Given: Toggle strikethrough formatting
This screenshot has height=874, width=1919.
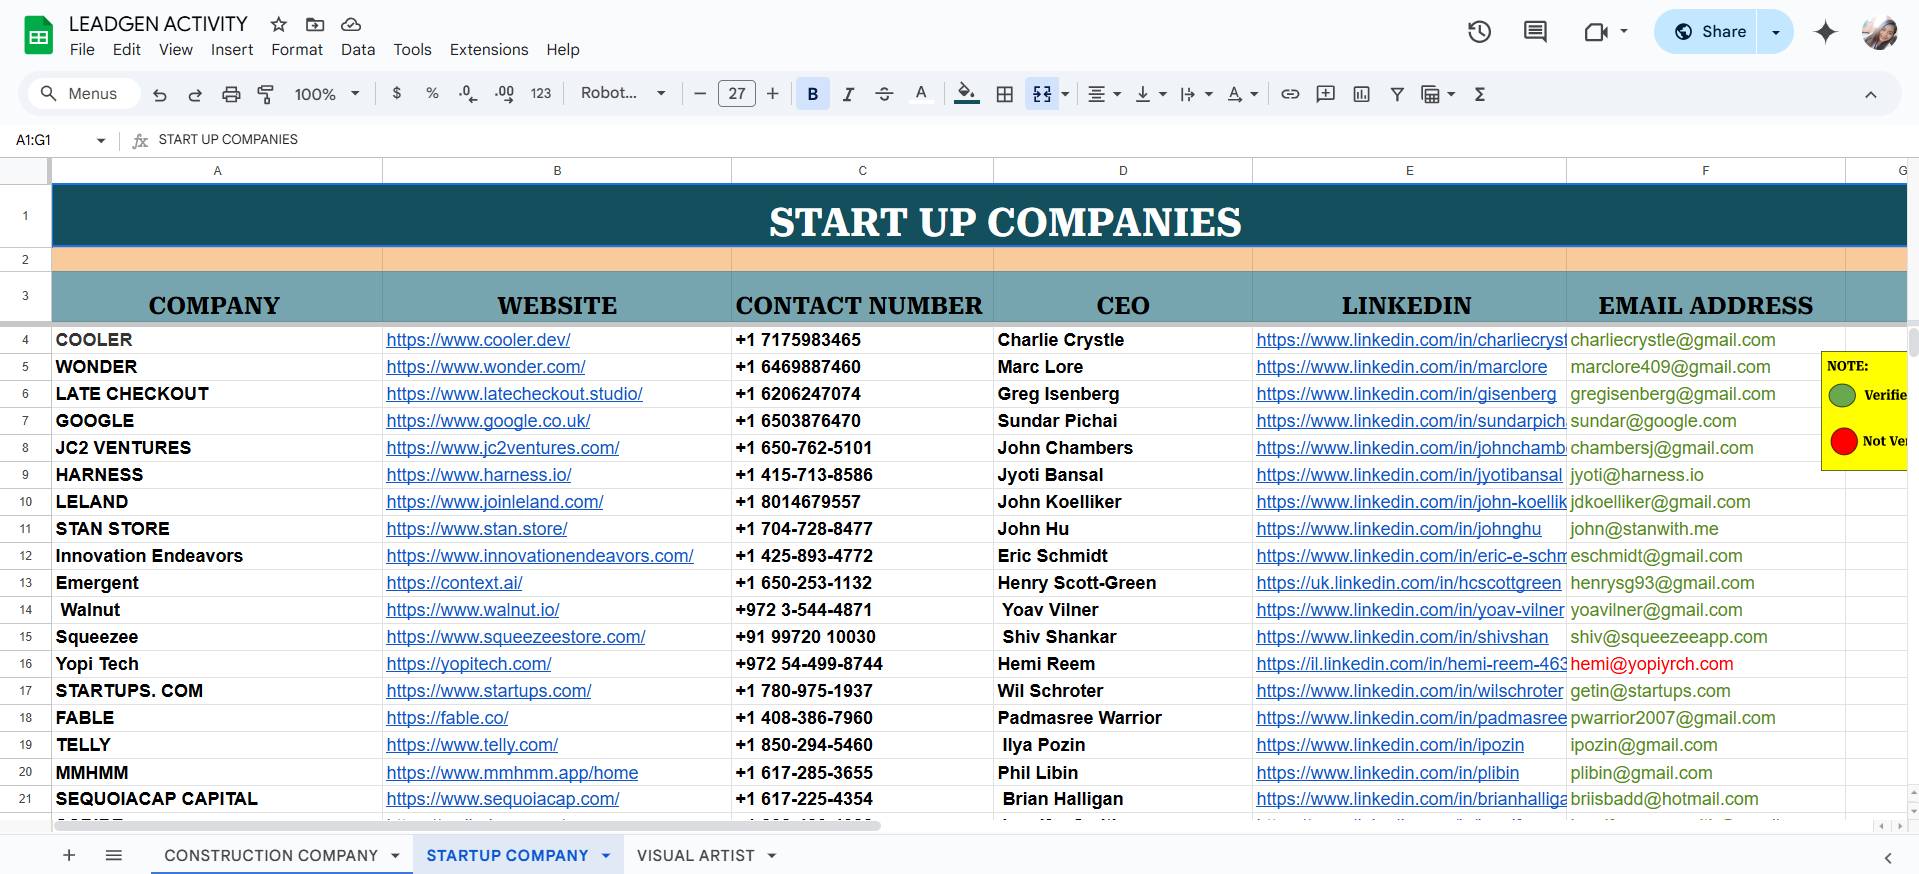Looking at the screenshot, I should [884, 94].
